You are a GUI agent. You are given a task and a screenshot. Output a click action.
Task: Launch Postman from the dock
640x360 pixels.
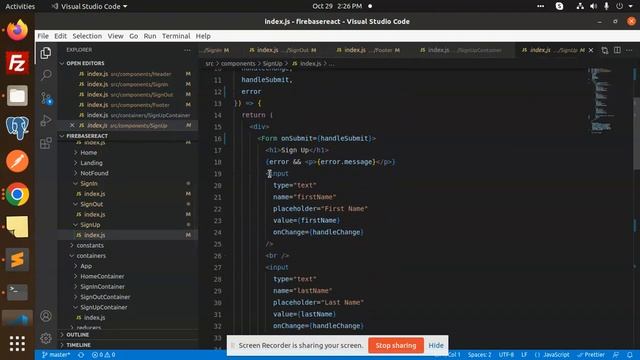(x=17, y=161)
